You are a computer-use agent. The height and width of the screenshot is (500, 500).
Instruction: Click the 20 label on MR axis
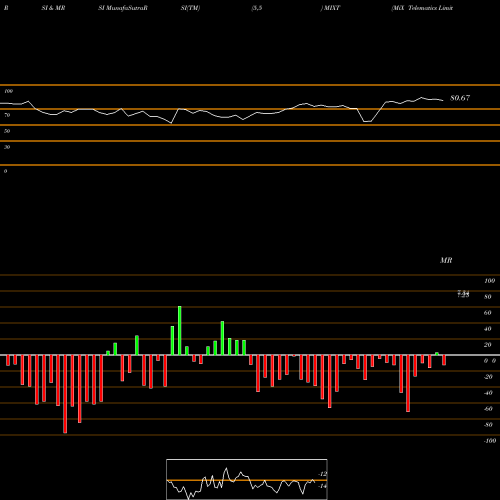(488, 345)
